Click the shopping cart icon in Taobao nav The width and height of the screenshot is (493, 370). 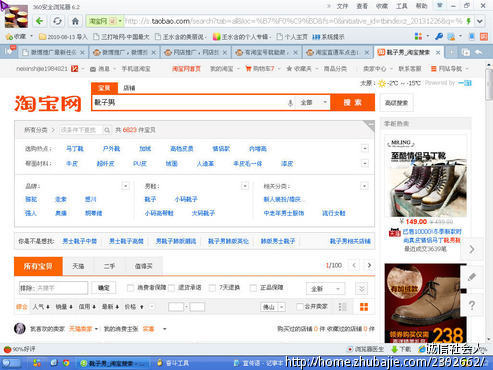tap(248, 69)
